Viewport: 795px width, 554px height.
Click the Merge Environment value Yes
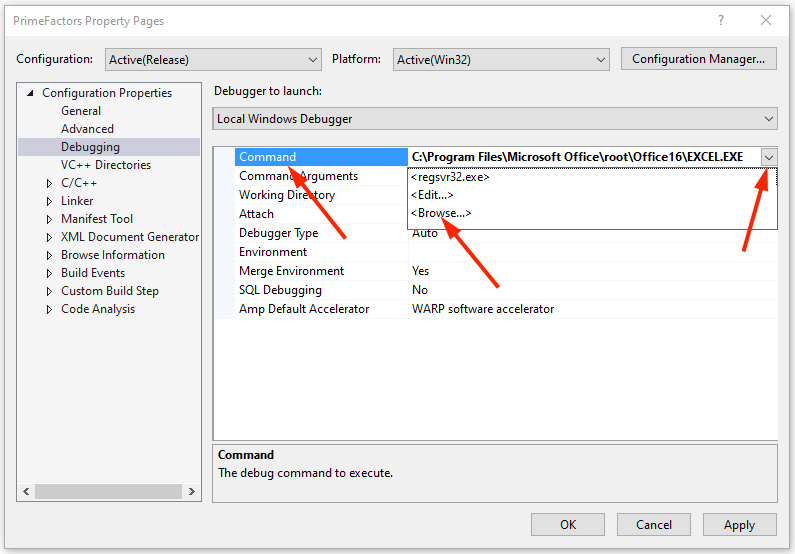[420, 271]
